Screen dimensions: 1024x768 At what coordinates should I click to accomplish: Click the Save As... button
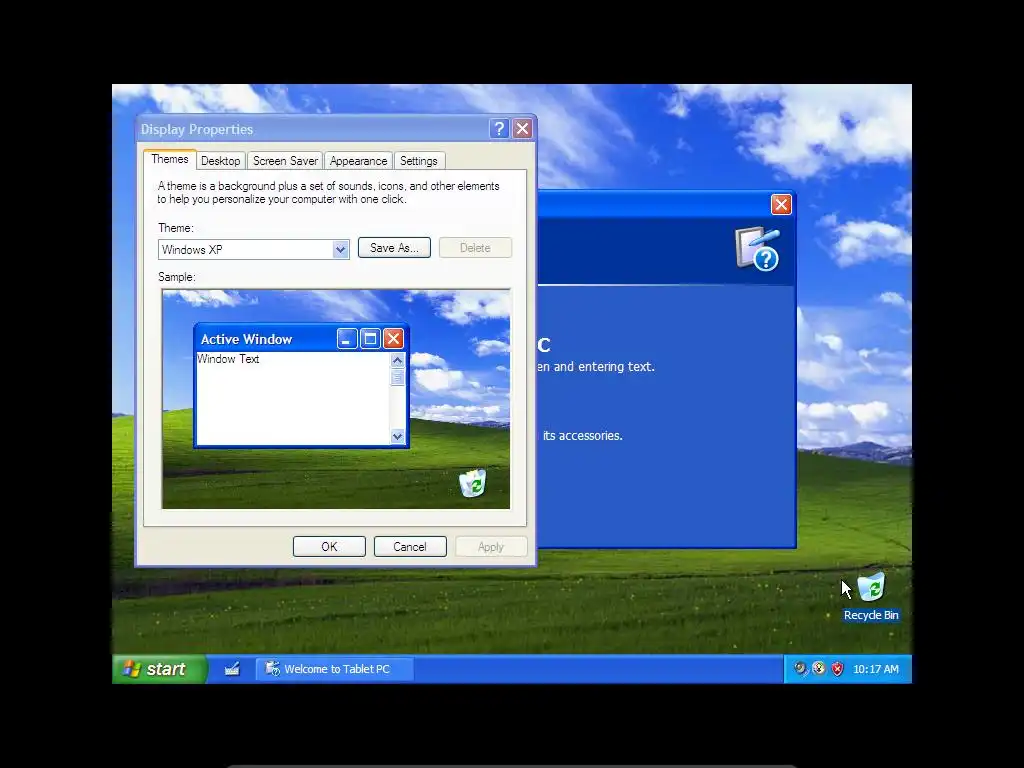[x=394, y=248]
